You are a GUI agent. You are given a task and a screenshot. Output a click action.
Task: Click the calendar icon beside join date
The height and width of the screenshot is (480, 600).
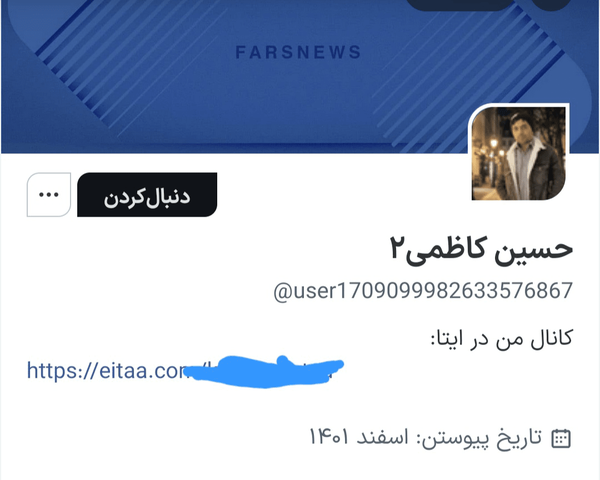click(561, 438)
